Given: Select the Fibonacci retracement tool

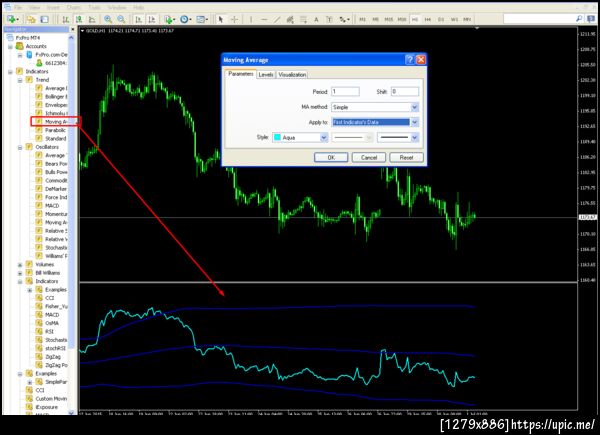Looking at the screenshot, I should click(303, 19).
